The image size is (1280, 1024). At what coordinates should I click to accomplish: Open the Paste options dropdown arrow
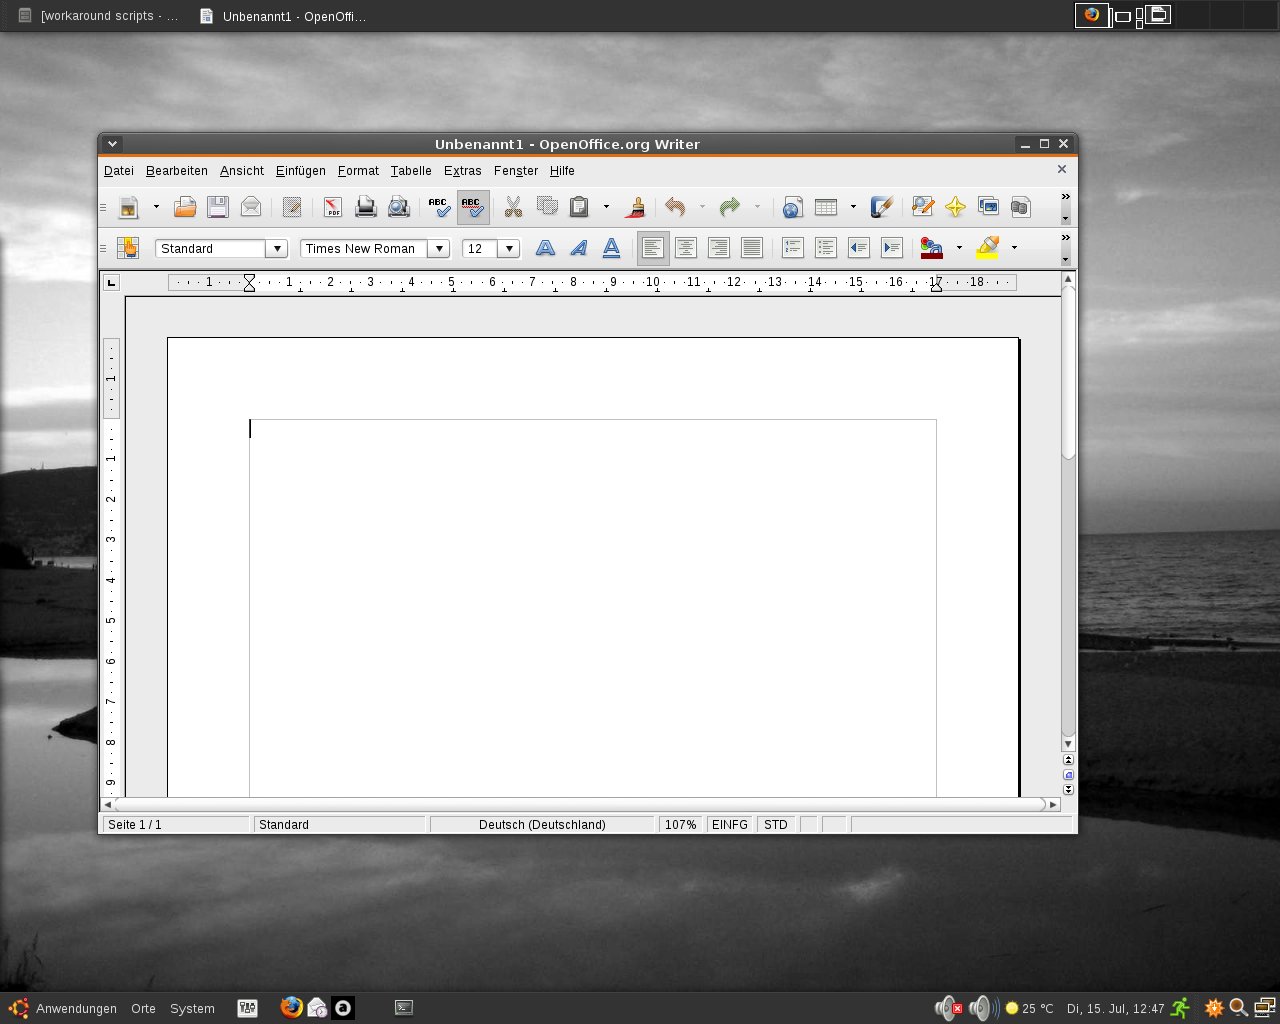(x=606, y=207)
